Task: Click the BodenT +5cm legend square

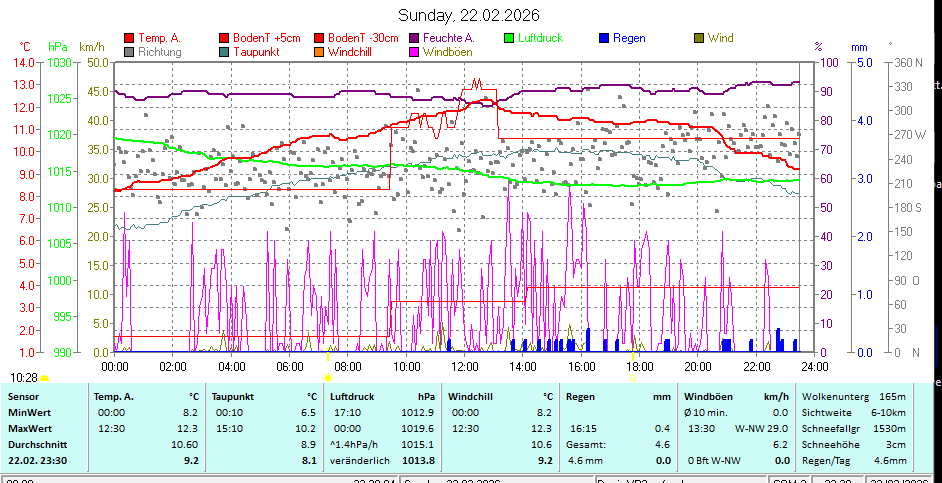Action: tap(224, 38)
